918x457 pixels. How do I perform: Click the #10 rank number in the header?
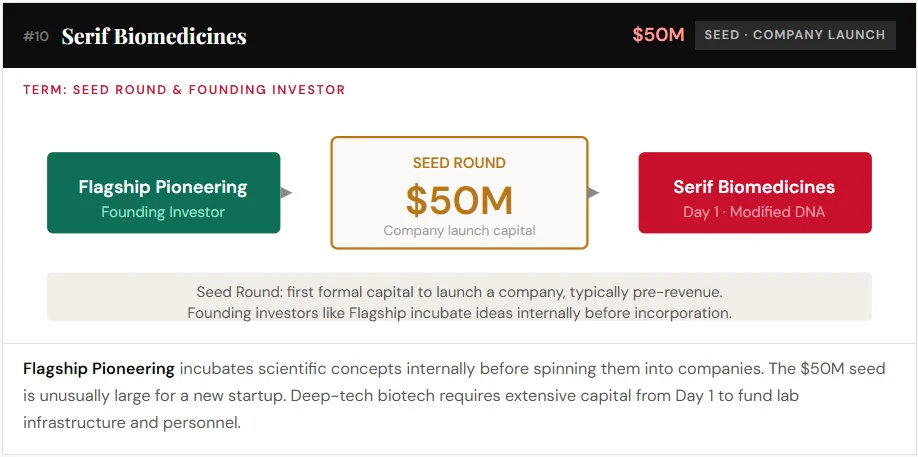pos(35,36)
